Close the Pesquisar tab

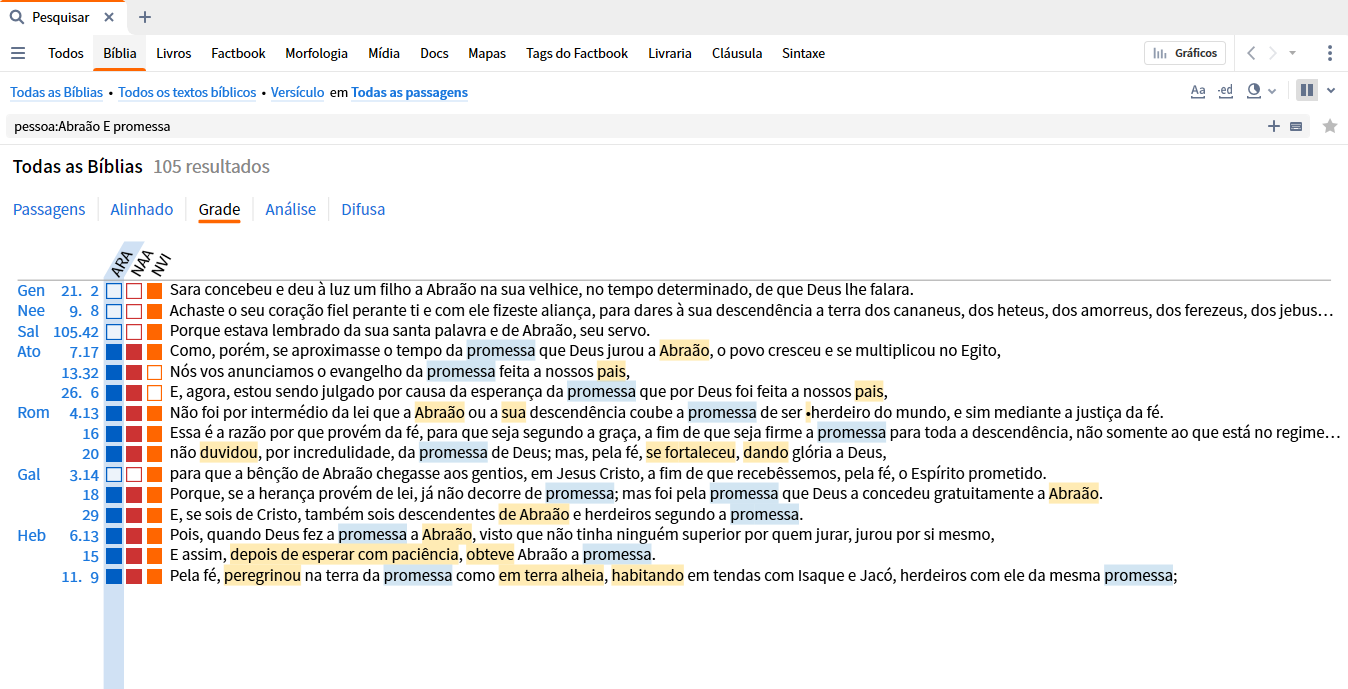click(109, 17)
